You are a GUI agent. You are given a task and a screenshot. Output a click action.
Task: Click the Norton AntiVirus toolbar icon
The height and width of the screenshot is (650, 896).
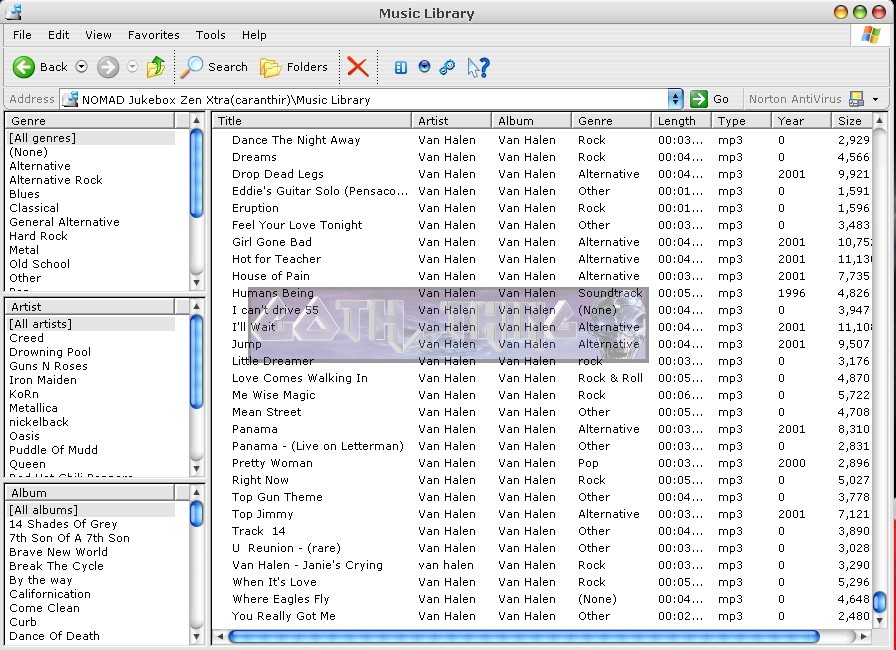[856, 99]
